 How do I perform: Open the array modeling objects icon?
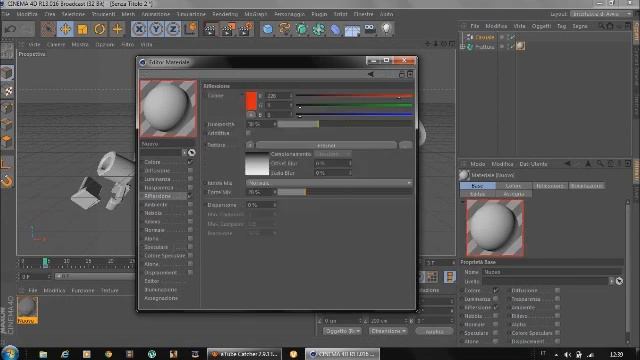(x=318, y=29)
